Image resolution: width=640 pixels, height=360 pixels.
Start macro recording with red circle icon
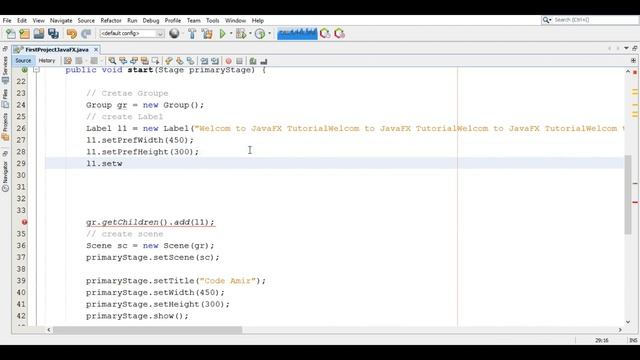[x=229, y=61]
